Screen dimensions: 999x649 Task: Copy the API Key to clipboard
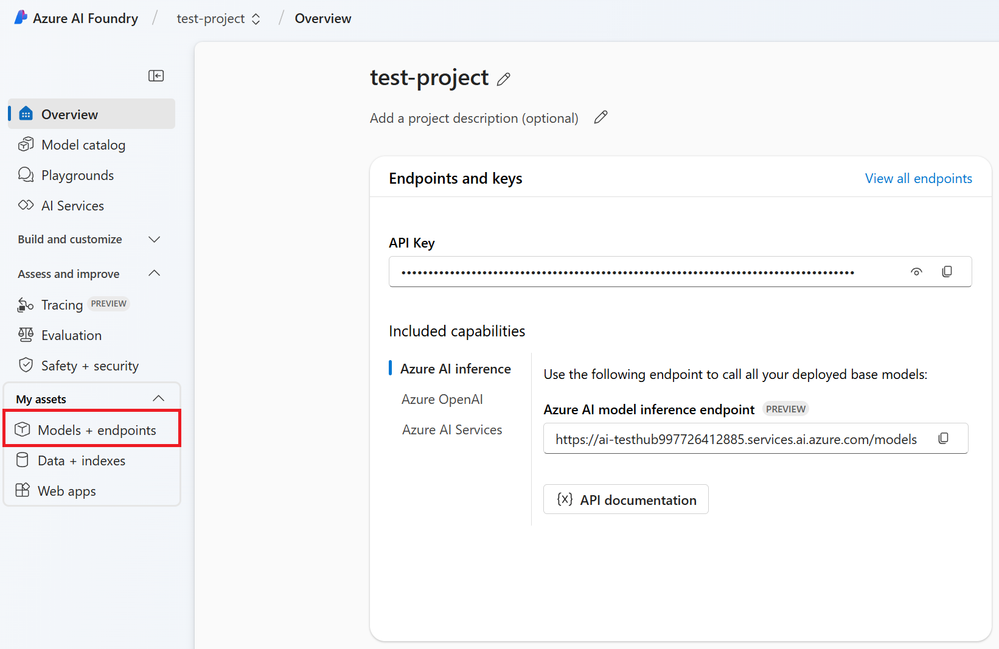click(x=947, y=272)
